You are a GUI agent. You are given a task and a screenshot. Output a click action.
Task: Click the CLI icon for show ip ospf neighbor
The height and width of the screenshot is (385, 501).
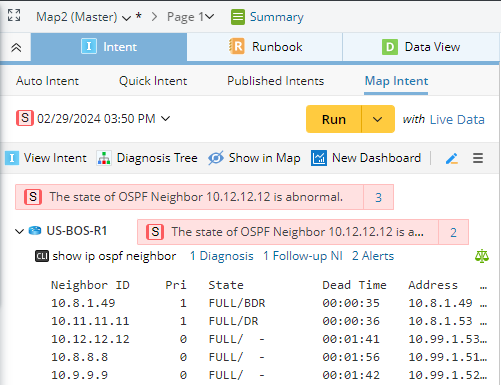[42, 256]
